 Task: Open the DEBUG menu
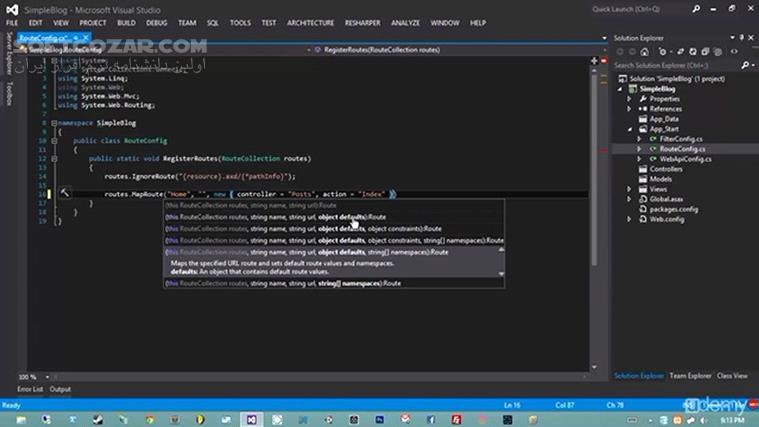(156, 23)
